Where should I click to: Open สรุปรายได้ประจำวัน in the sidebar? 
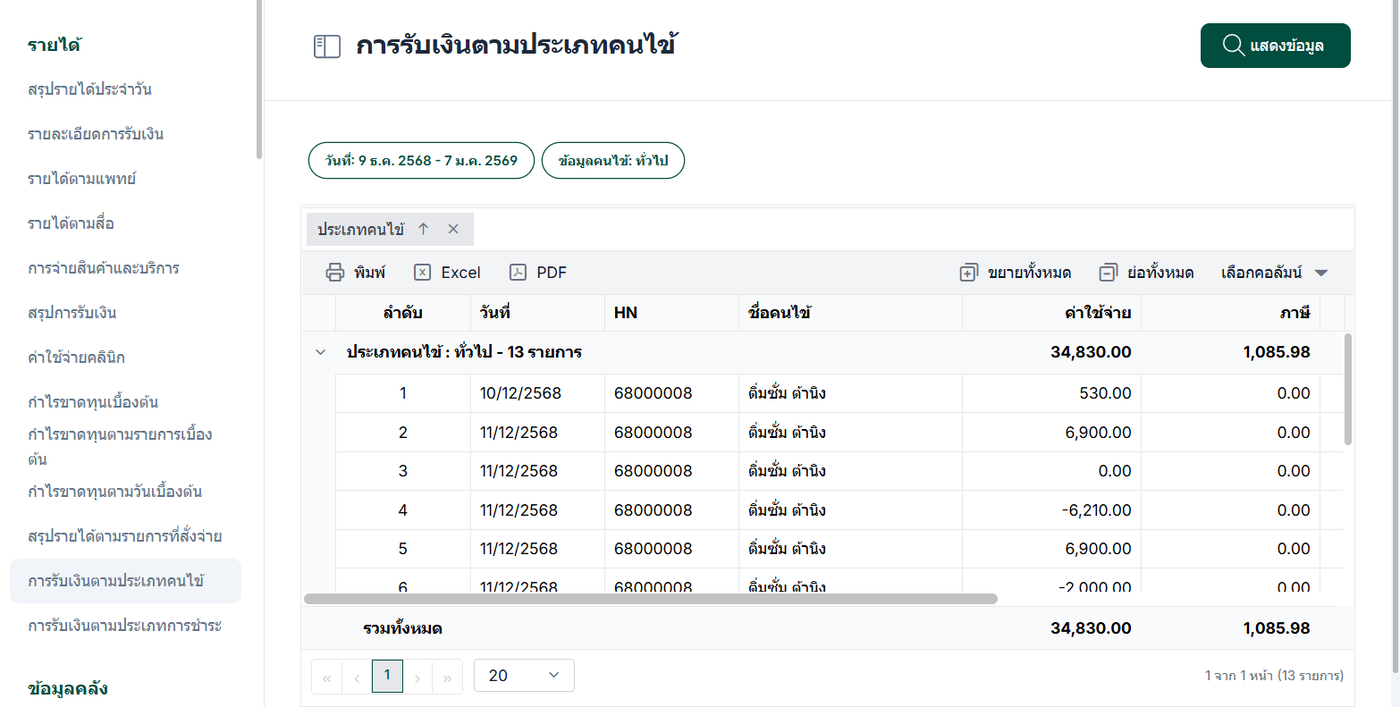pos(90,89)
